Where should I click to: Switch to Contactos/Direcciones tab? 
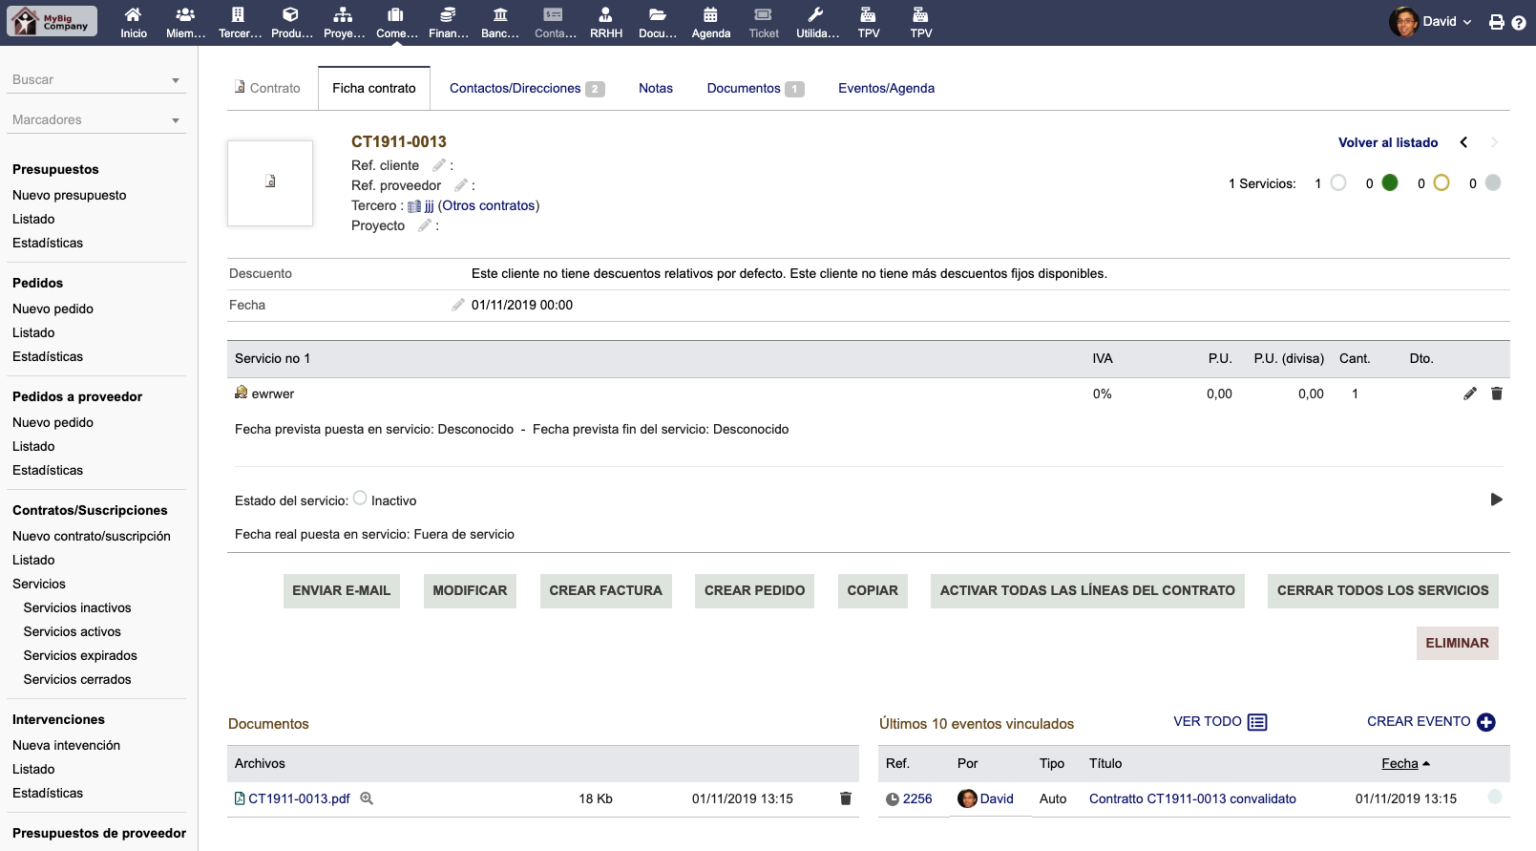click(526, 88)
